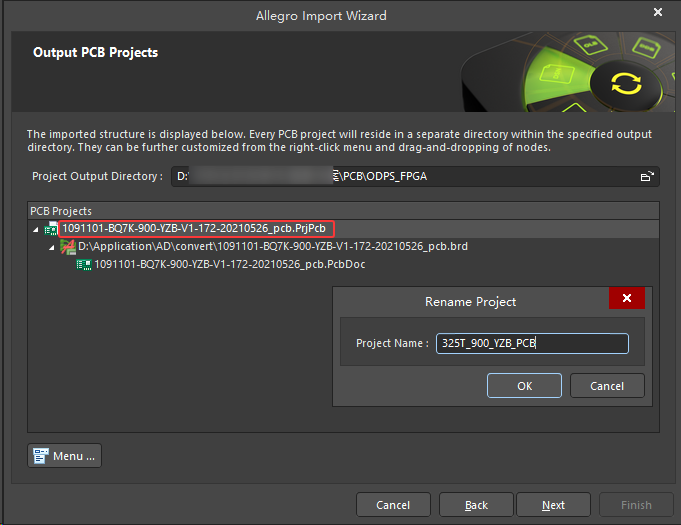Select the PcbDoc document row

coord(343,264)
